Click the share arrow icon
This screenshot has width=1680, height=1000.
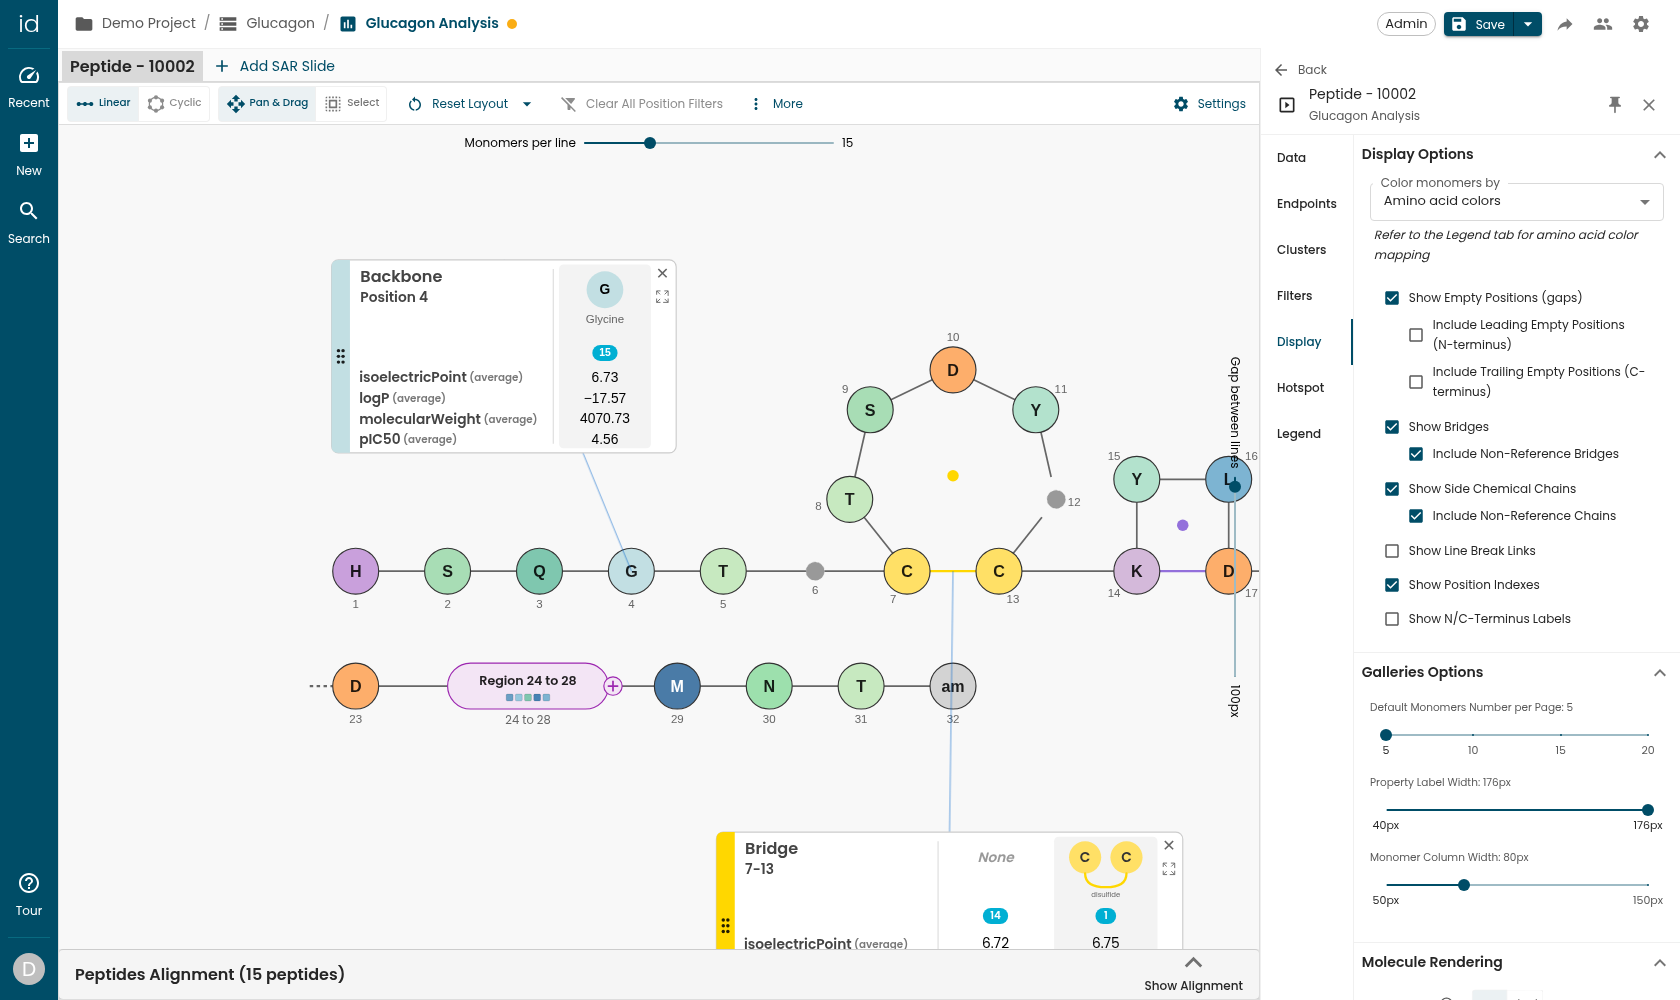pyautogui.click(x=1565, y=24)
